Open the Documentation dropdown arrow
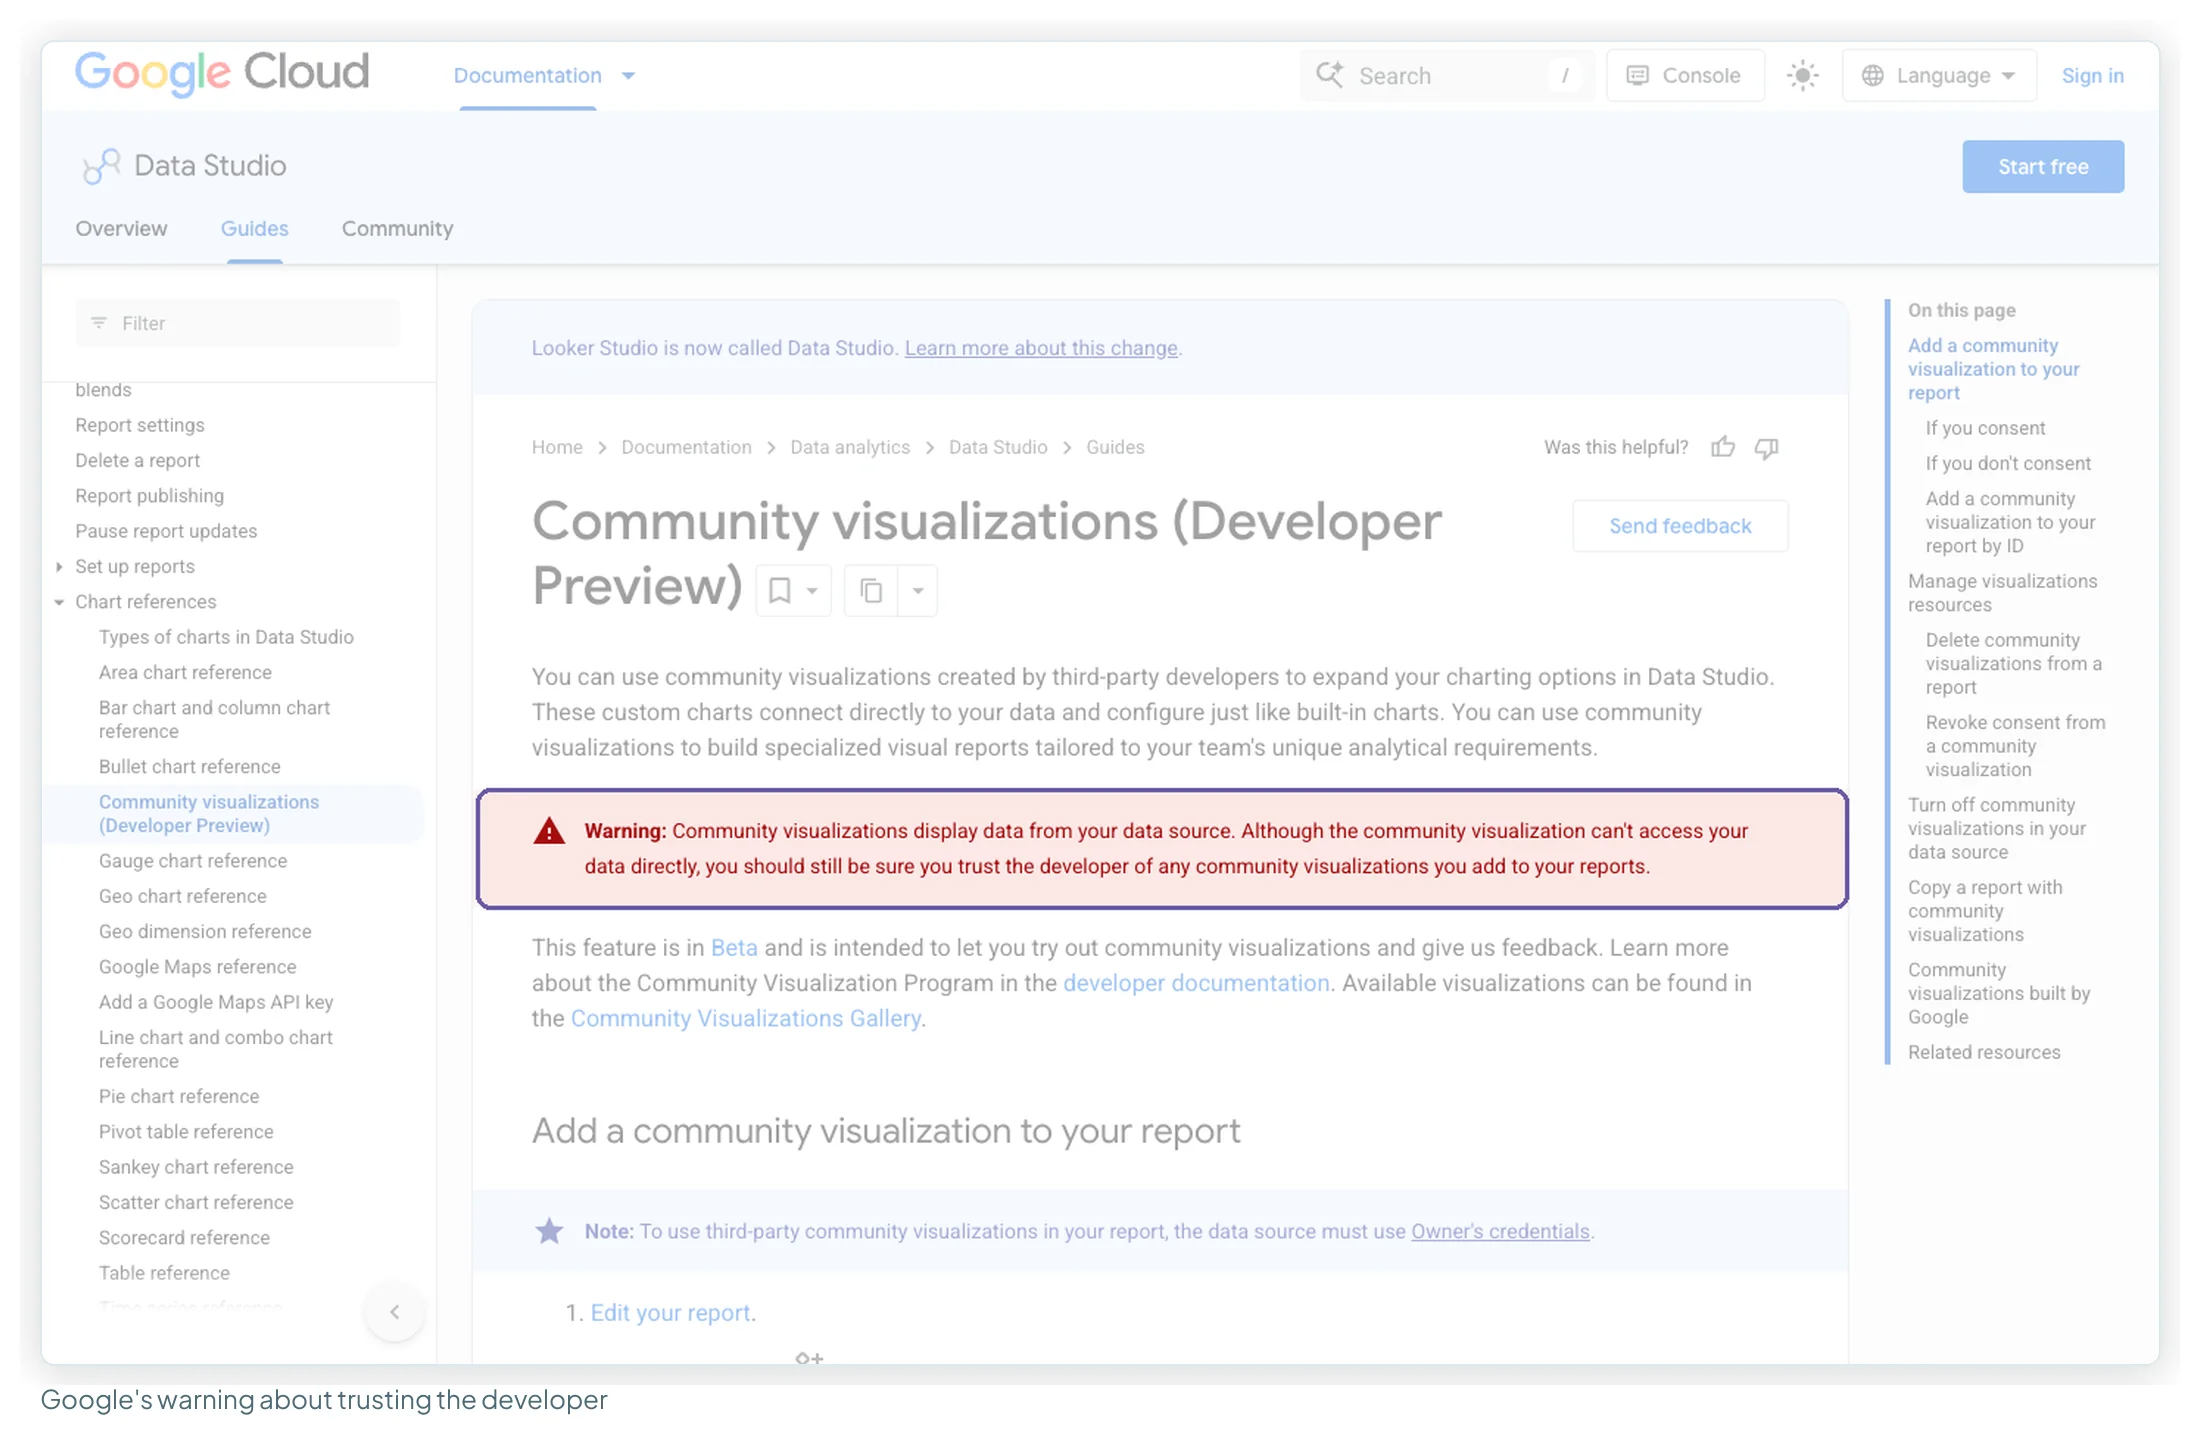This screenshot has width=2200, height=1439. pyautogui.click(x=629, y=76)
